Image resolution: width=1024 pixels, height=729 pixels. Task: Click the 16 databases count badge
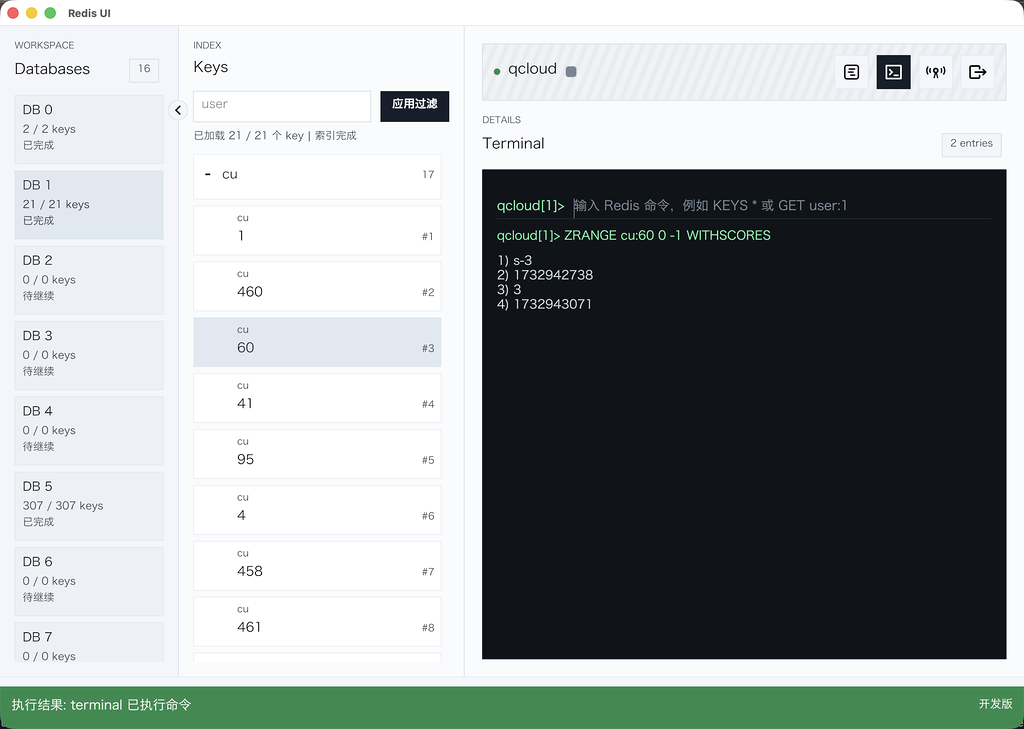tap(144, 69)
